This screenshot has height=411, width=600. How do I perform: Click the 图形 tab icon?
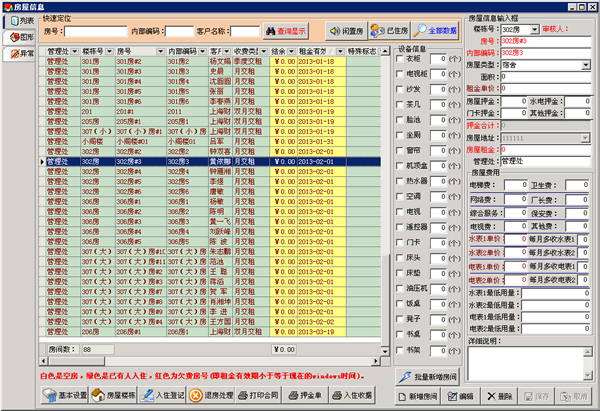tap(15, 37)
